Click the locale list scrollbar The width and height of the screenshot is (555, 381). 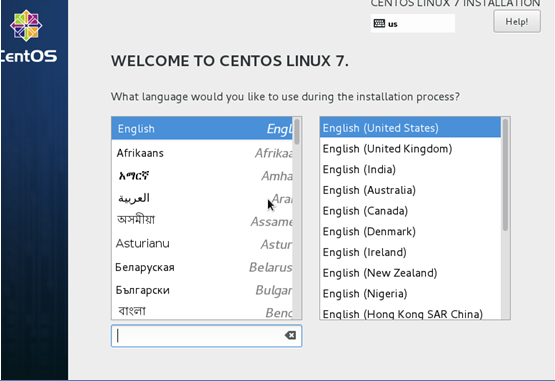point(505,175)
